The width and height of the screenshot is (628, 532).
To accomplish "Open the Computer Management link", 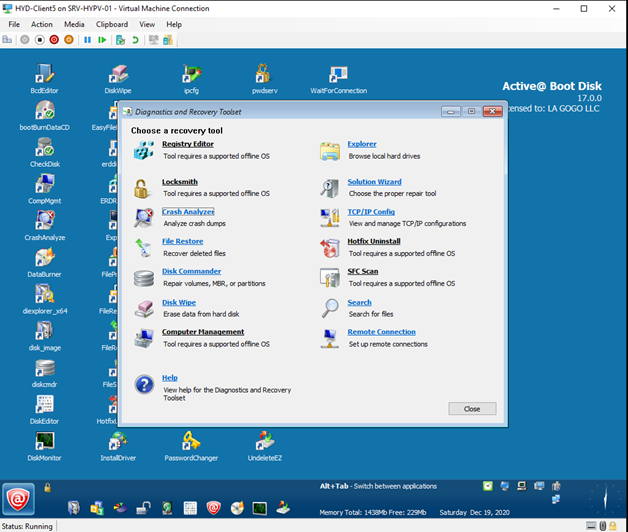I will click(203, 332).
